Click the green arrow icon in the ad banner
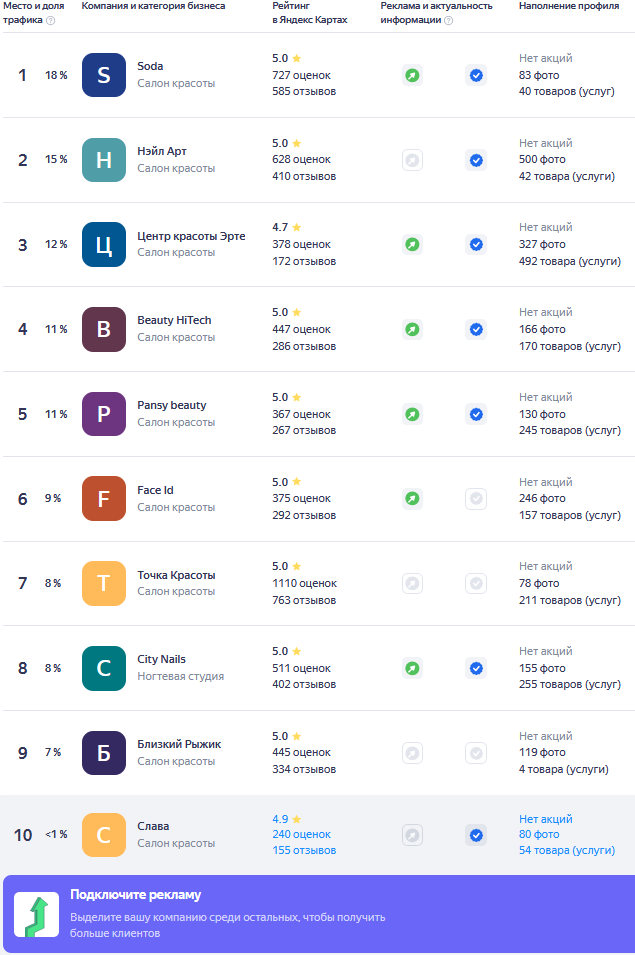635x955 pixels. 35,915
